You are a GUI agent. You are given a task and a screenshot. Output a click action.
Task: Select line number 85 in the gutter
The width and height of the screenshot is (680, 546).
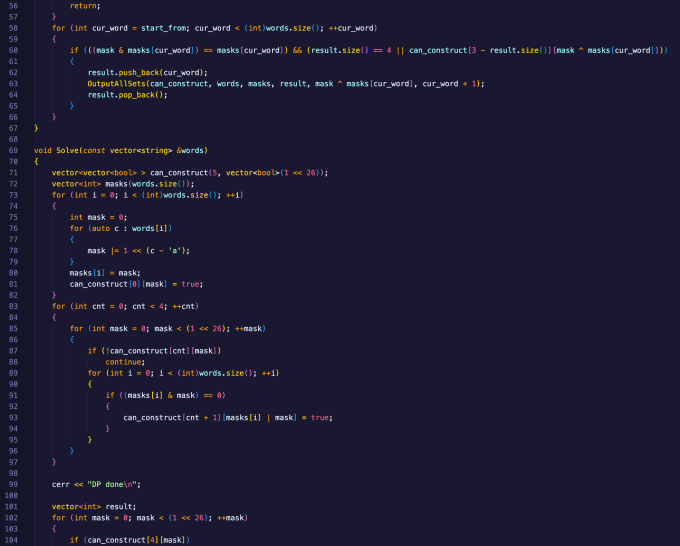point(13,329)
